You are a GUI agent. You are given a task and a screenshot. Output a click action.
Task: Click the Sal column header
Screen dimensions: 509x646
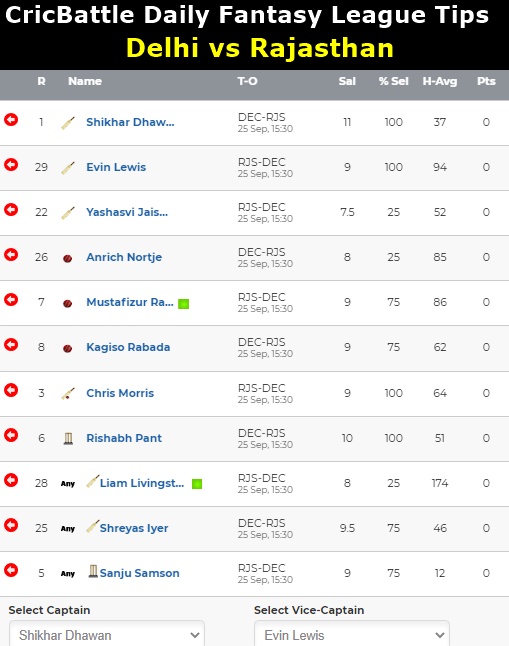pos(347,81)
